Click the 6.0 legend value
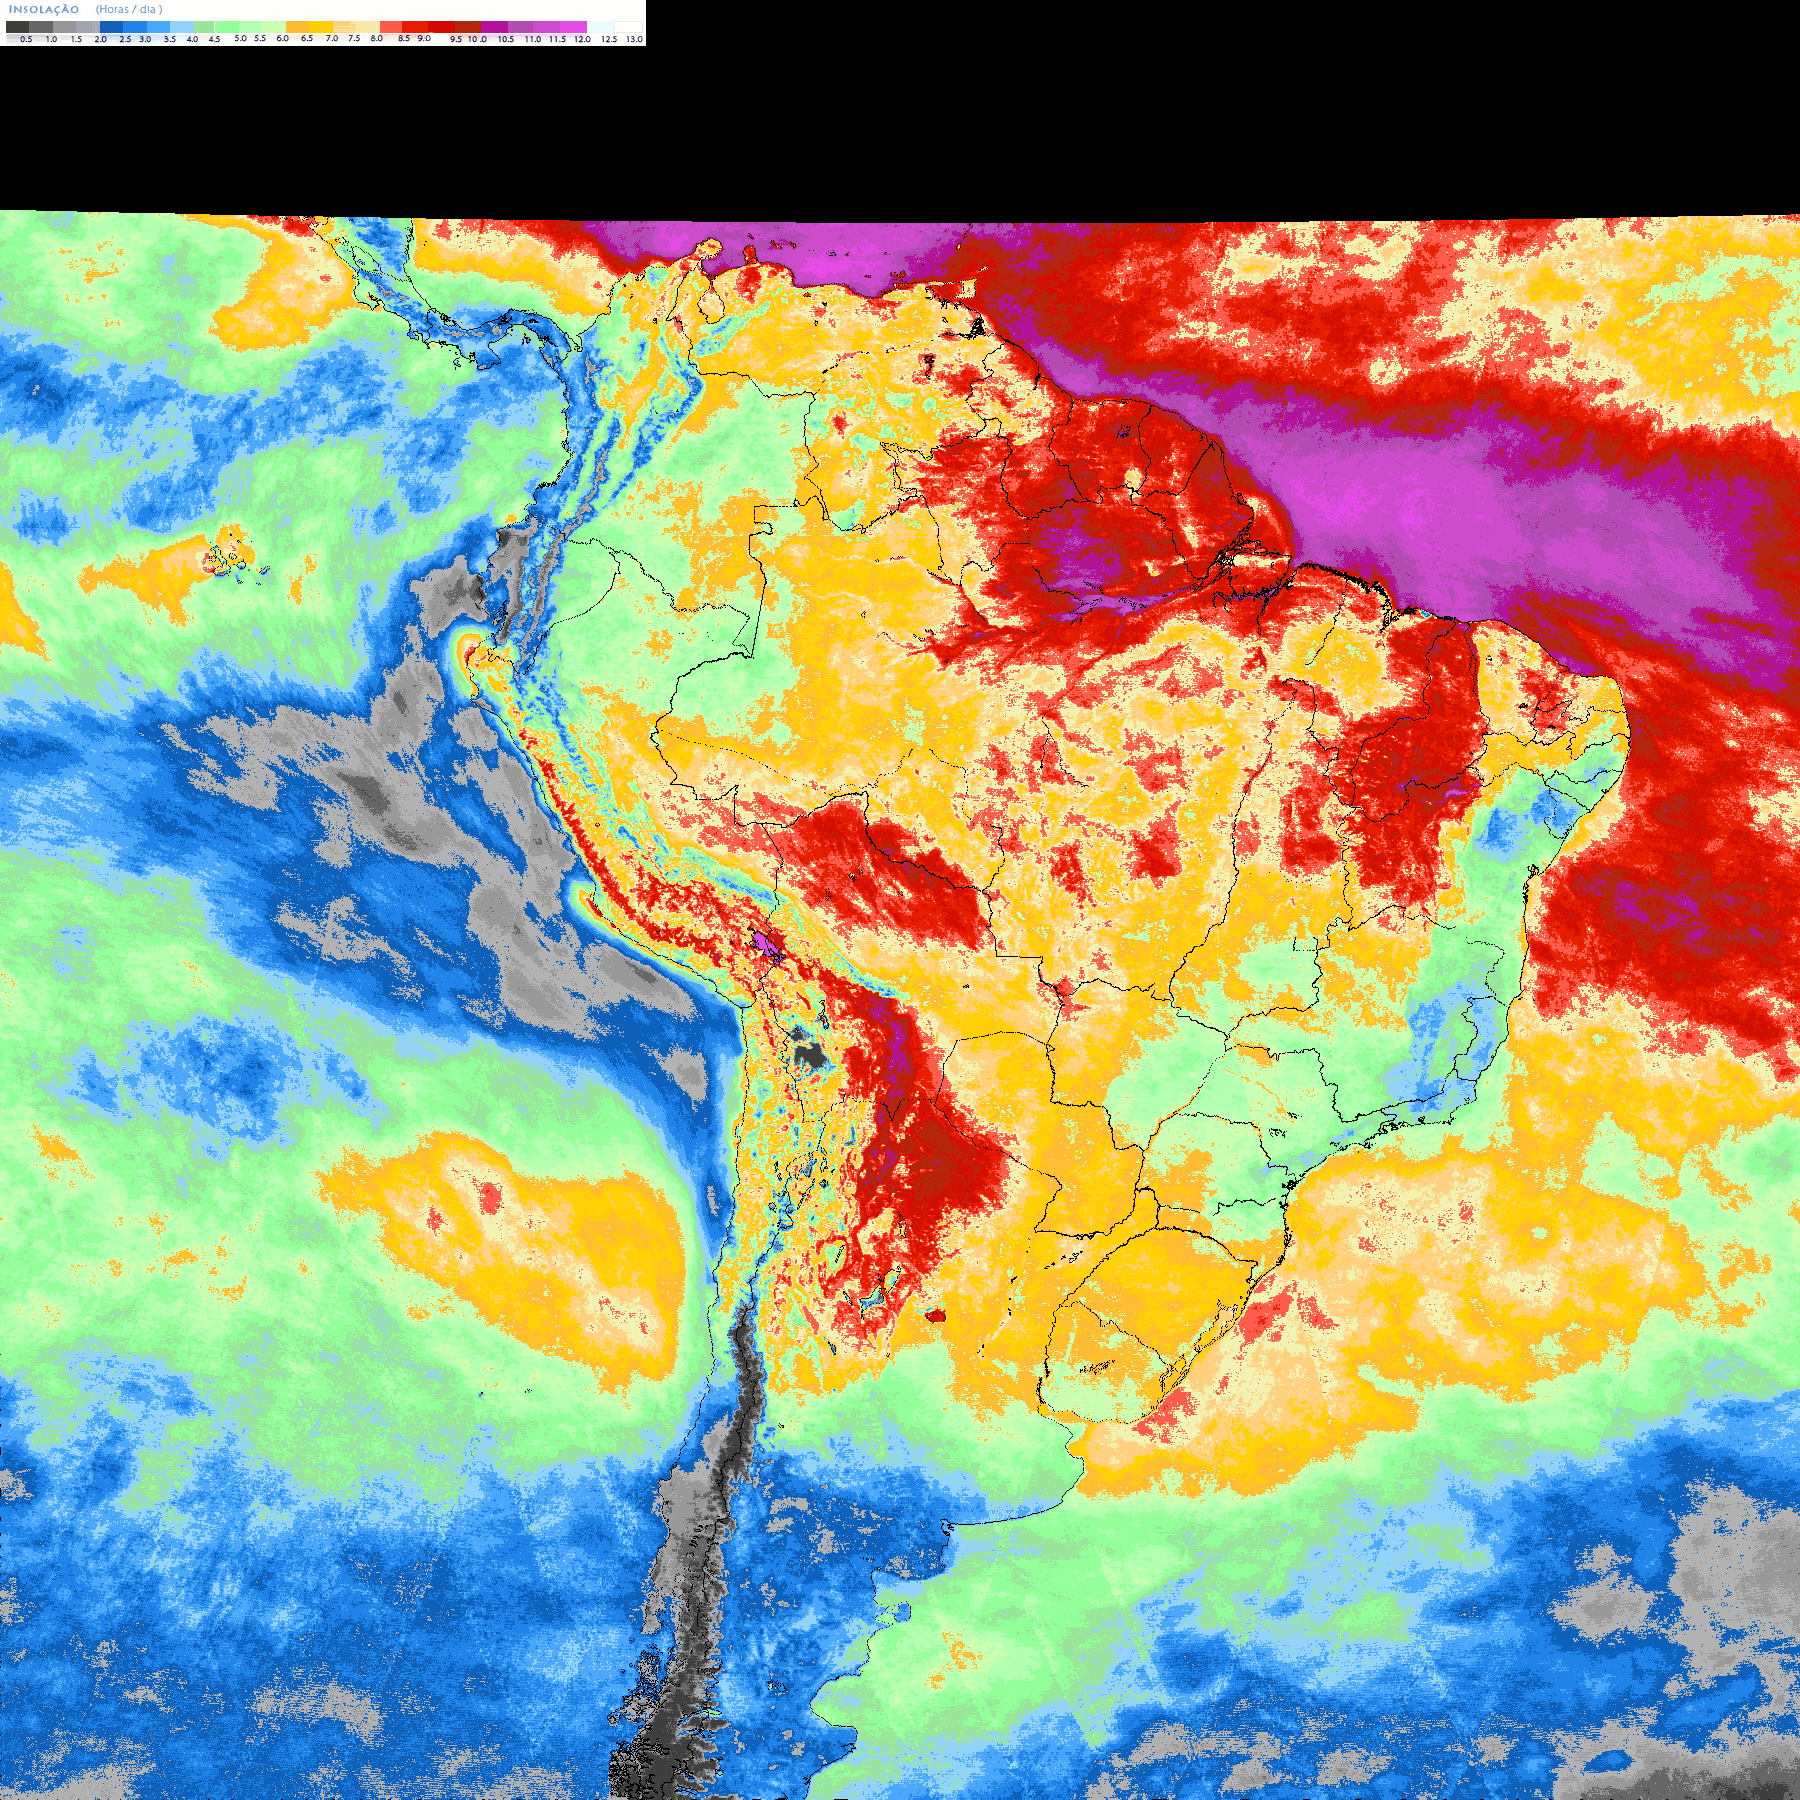This screenshot has height=1800, width=1800. tap(283, 38)
